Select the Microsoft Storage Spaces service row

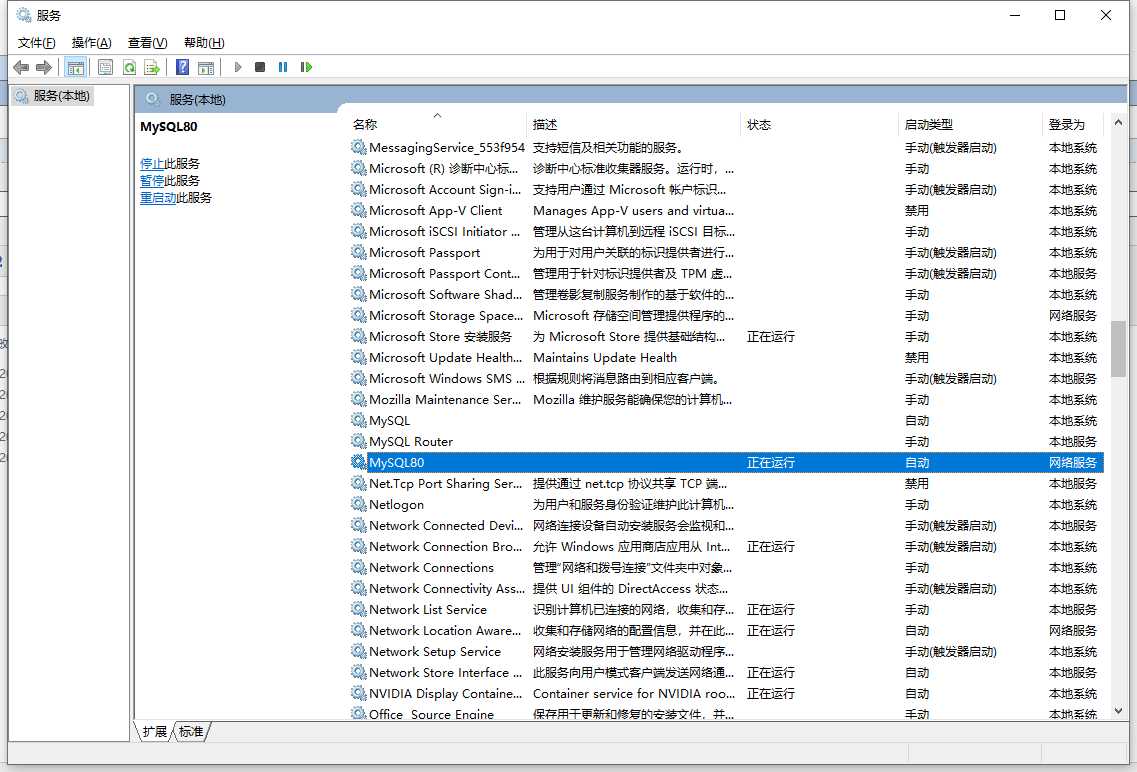point(727,315)
